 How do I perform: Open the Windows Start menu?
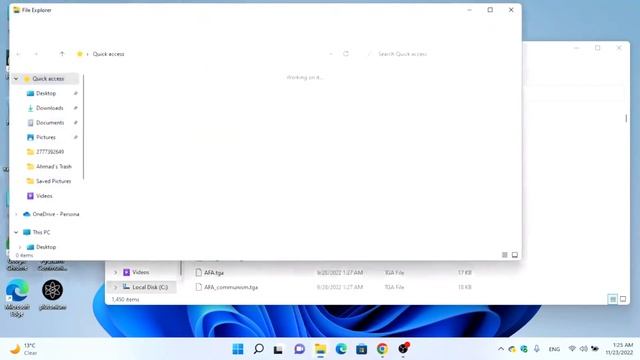[x=238, y=349]
